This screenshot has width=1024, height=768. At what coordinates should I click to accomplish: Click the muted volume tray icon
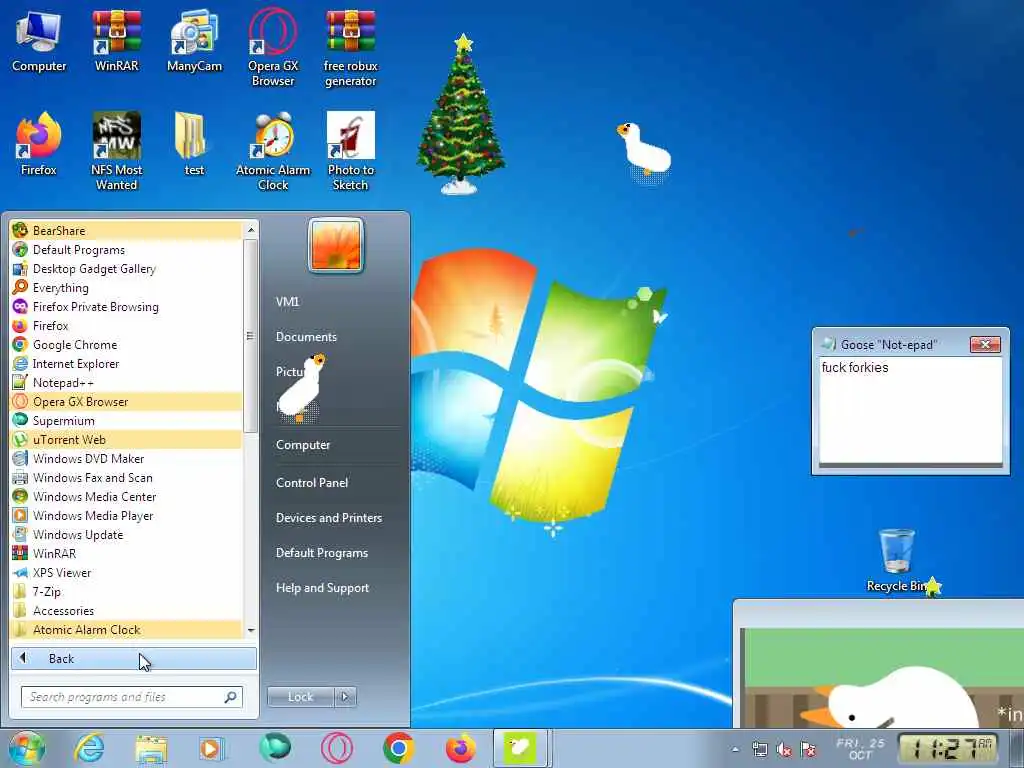click(x=784, y=750)
